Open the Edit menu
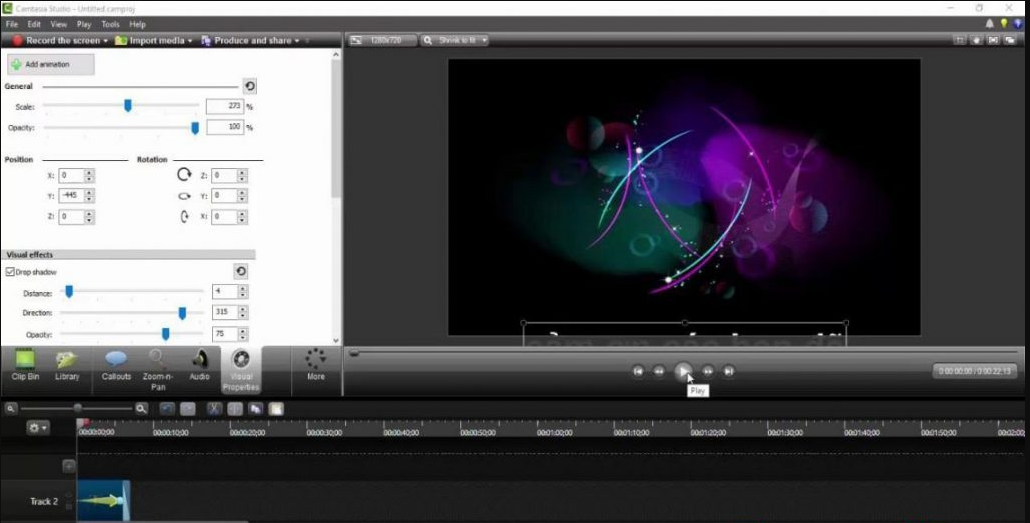Viewport: 1030px width, 523px height. point(34,24)
